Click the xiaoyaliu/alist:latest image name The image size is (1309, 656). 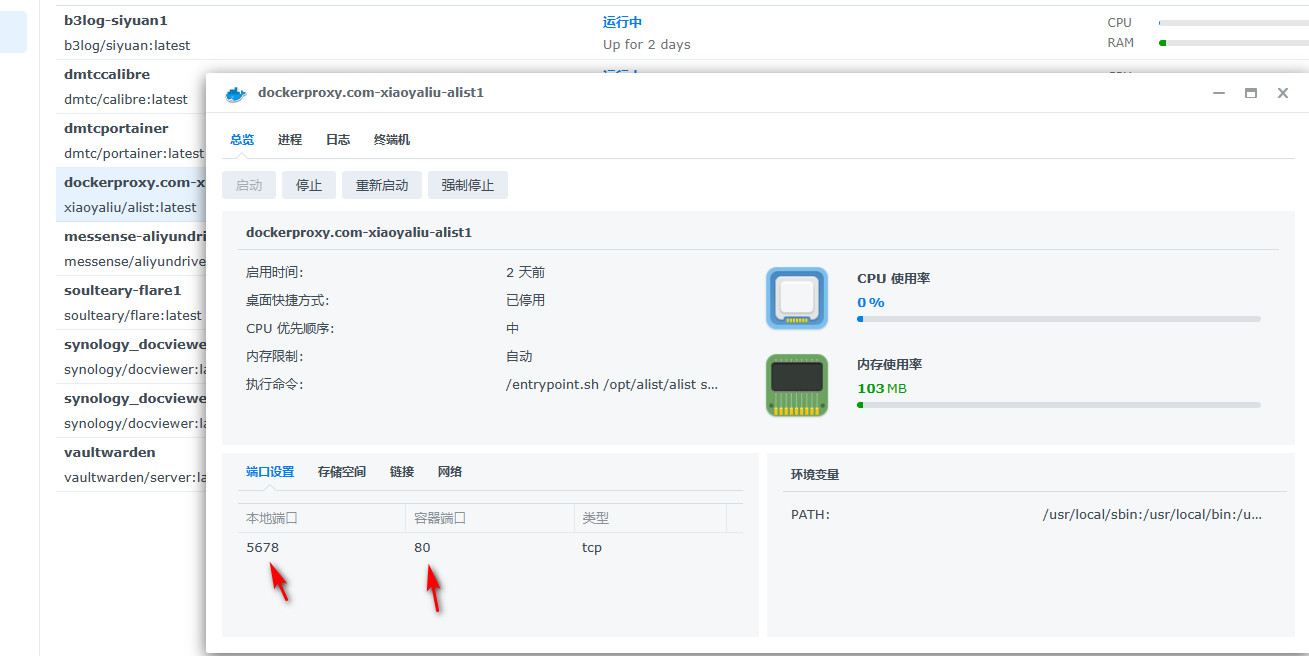coord(130,208)
